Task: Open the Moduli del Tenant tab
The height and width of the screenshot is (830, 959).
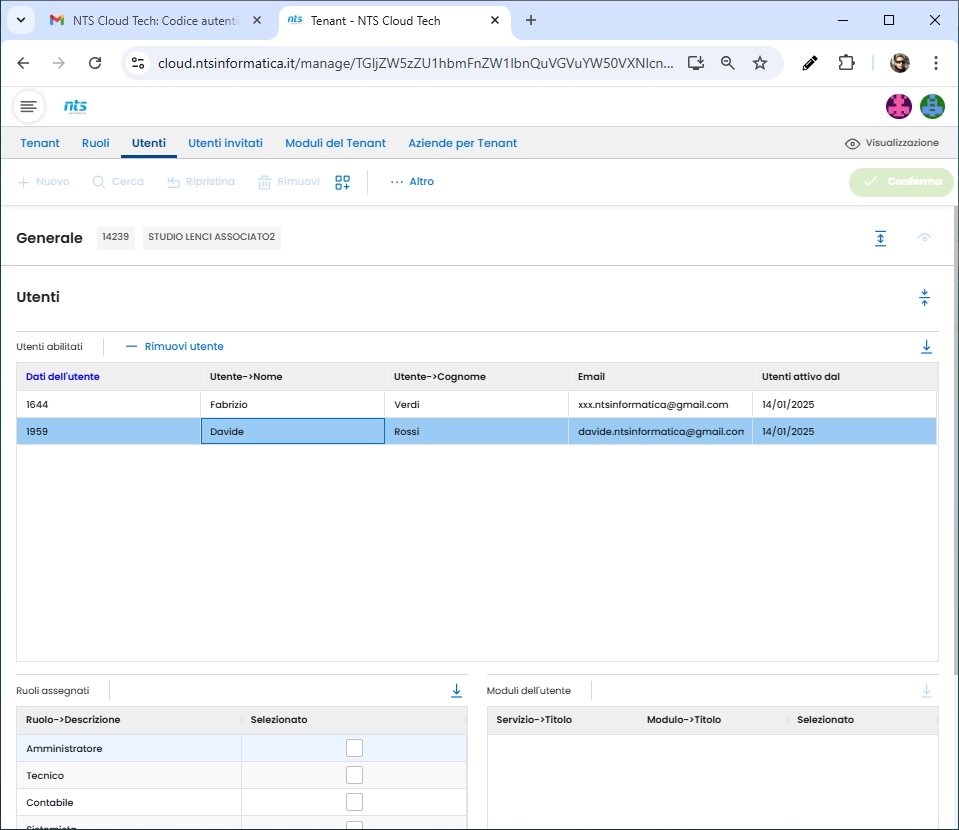Action: (x=335, y=143)
